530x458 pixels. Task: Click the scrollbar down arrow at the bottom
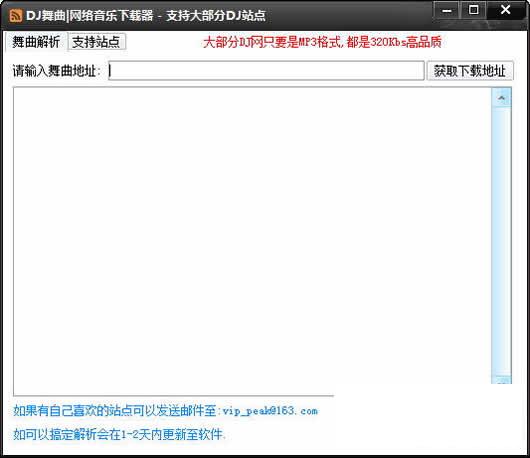coord(501,380)
